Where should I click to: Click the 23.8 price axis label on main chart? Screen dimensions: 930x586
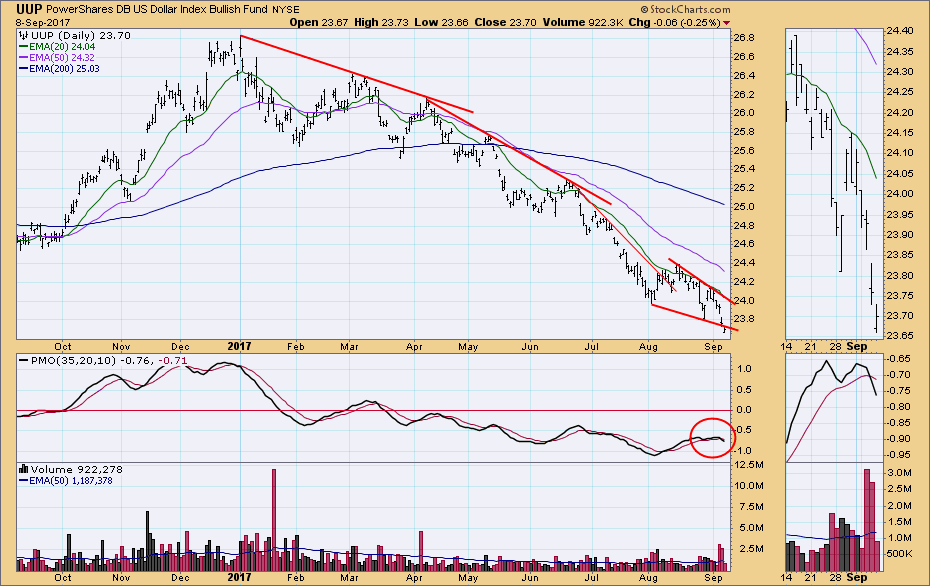[x=744, y=319]
